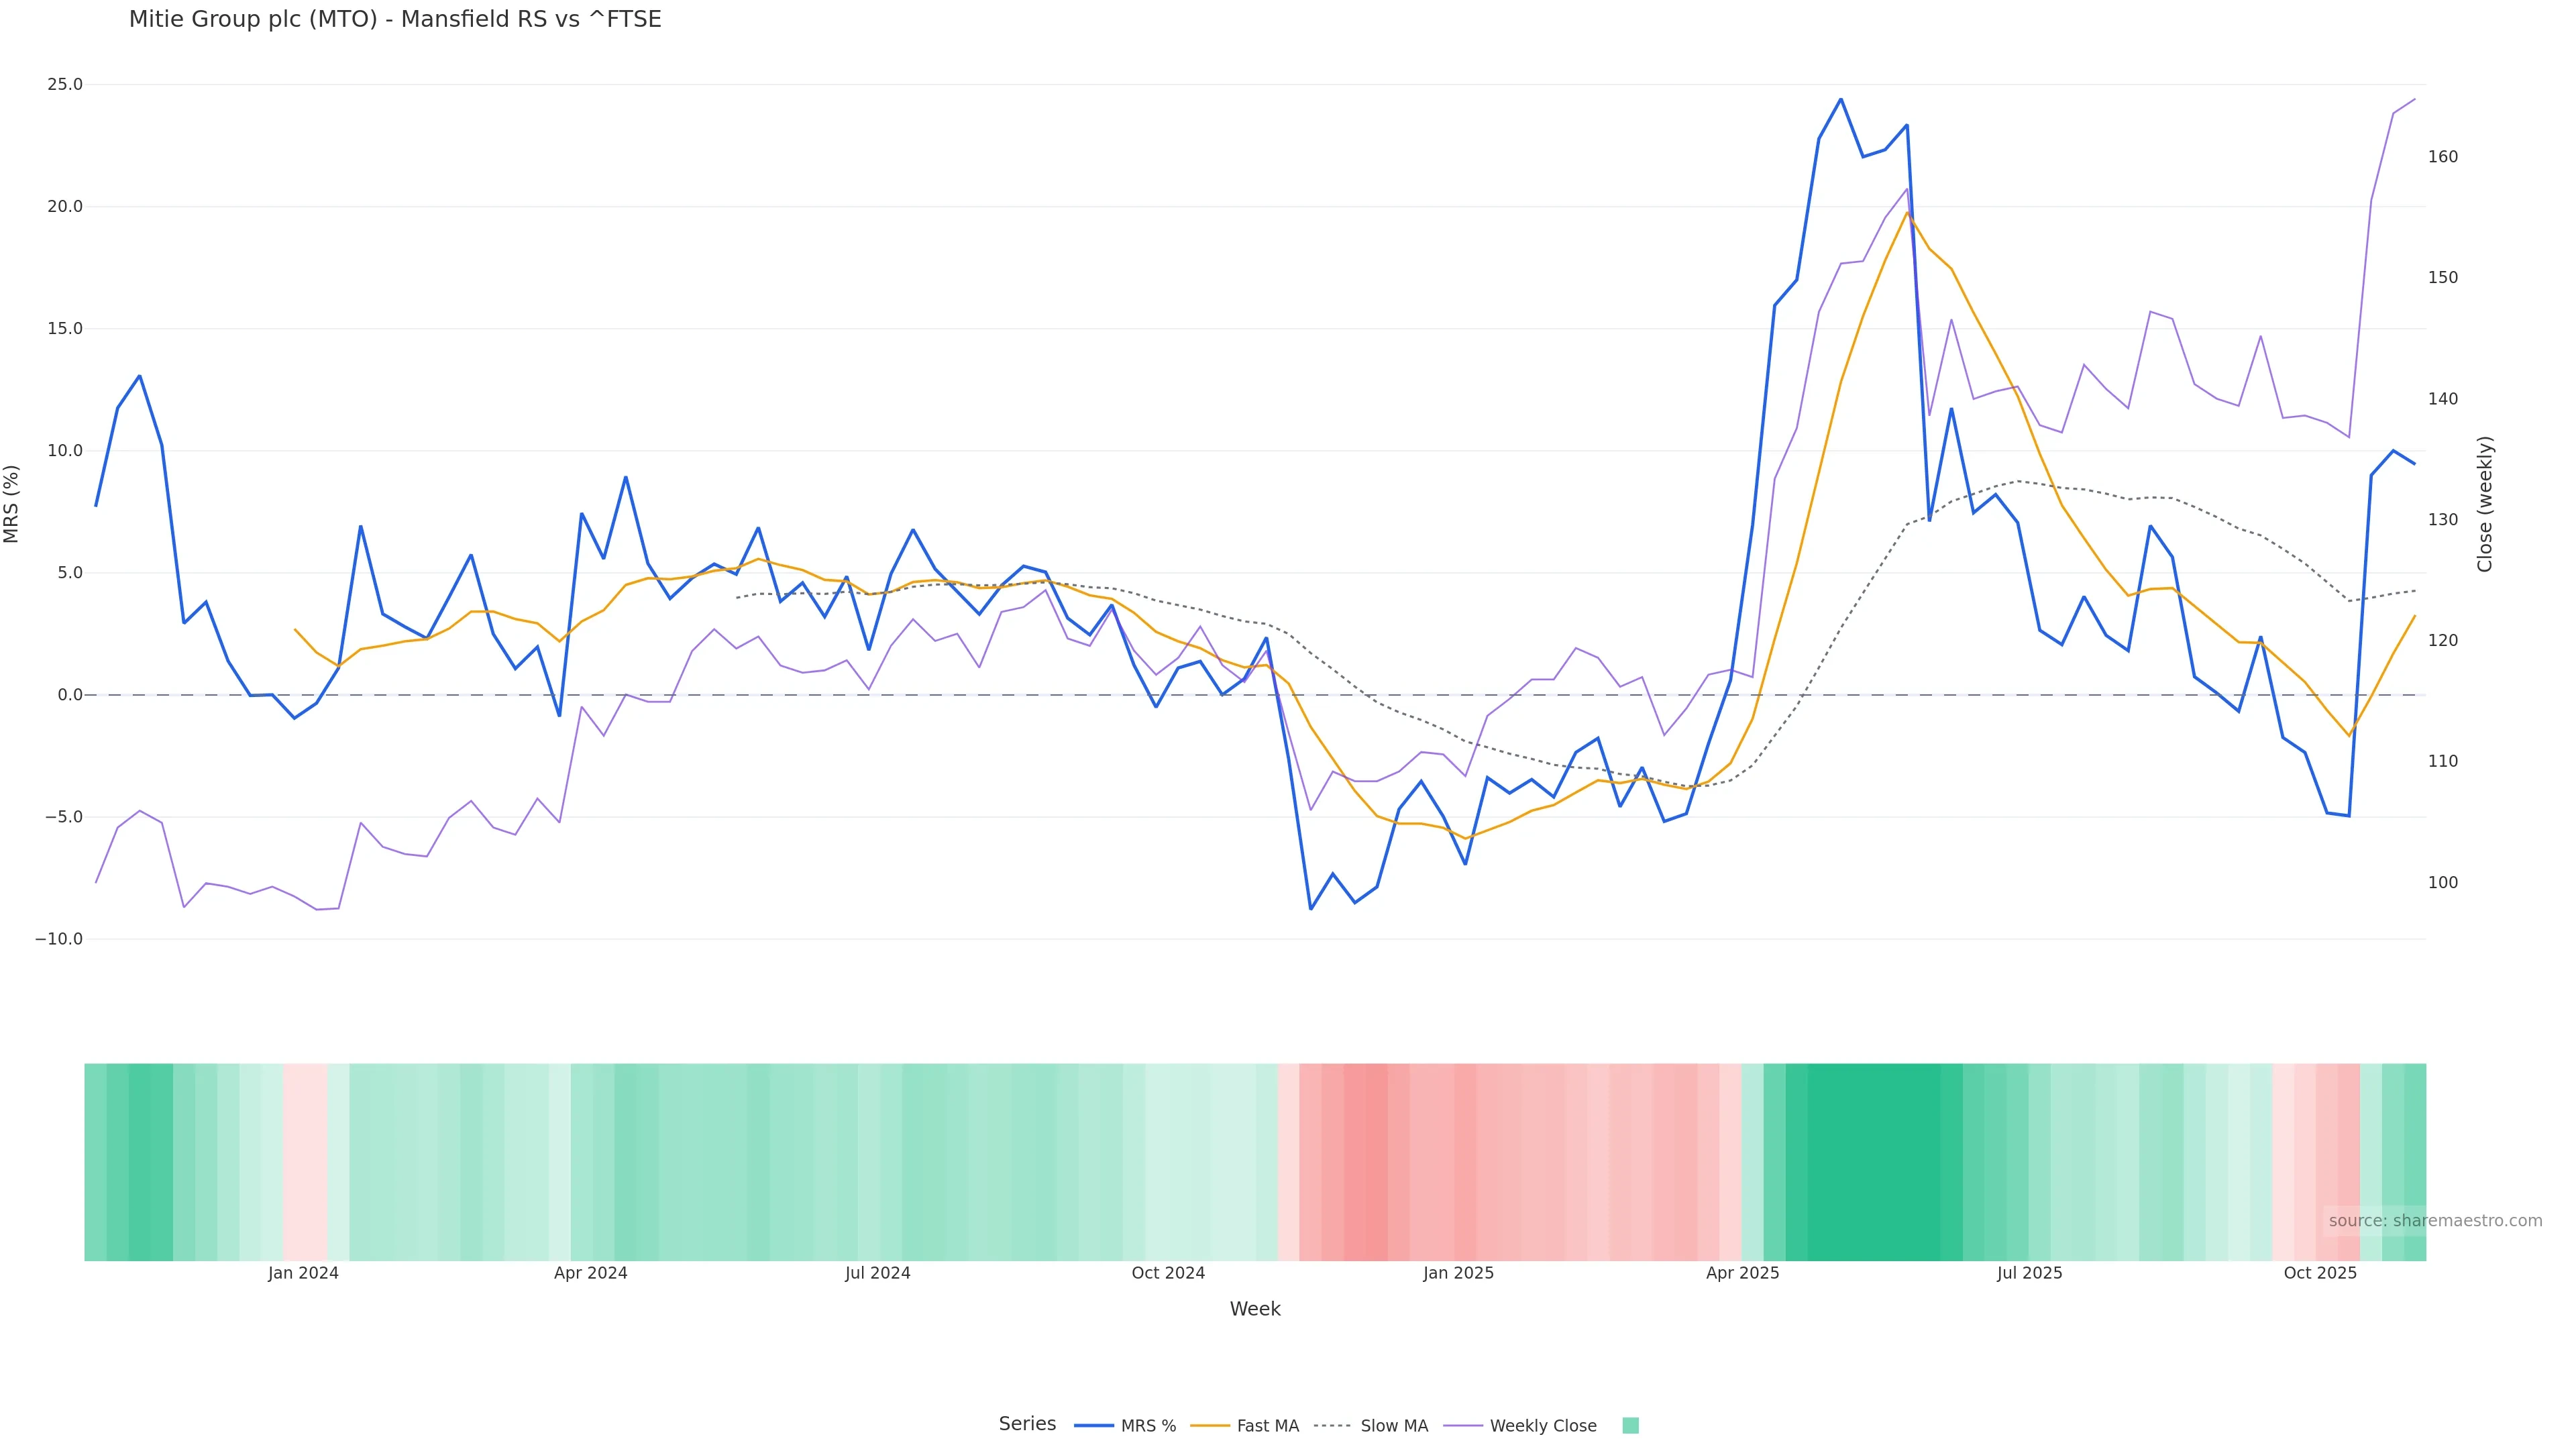Click the Apr 2024 axis label
Screen dimensions: 2576x1449
[590, 1273]
